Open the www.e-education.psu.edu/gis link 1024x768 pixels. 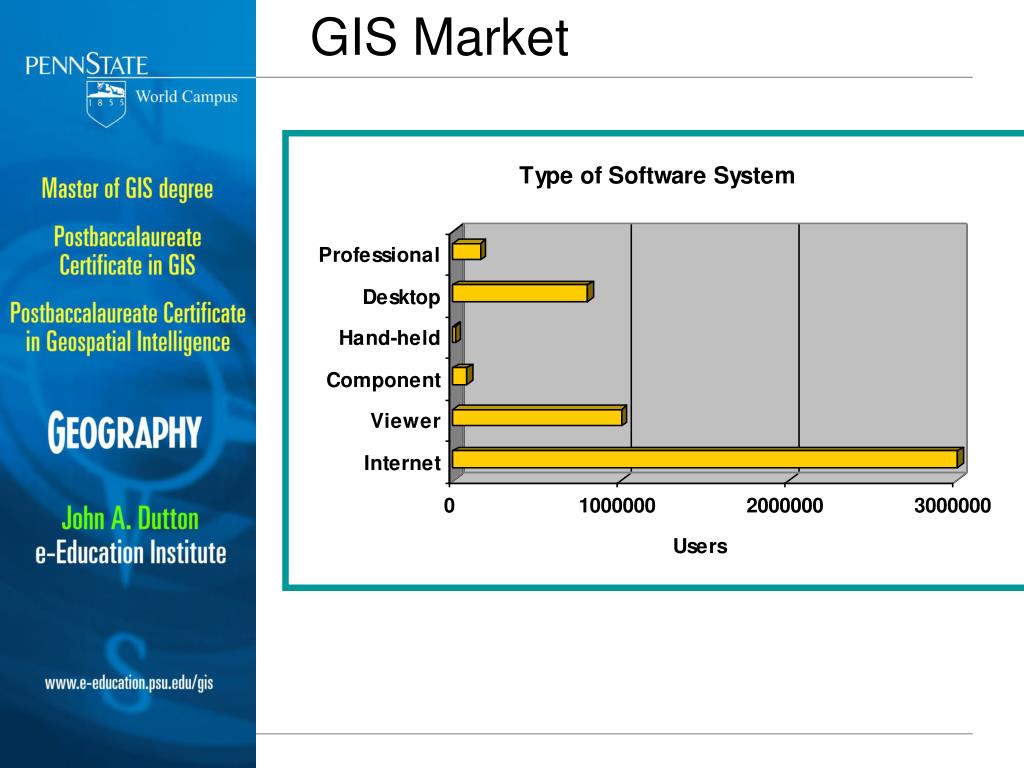pyautogui.click(x=129, y=683)
